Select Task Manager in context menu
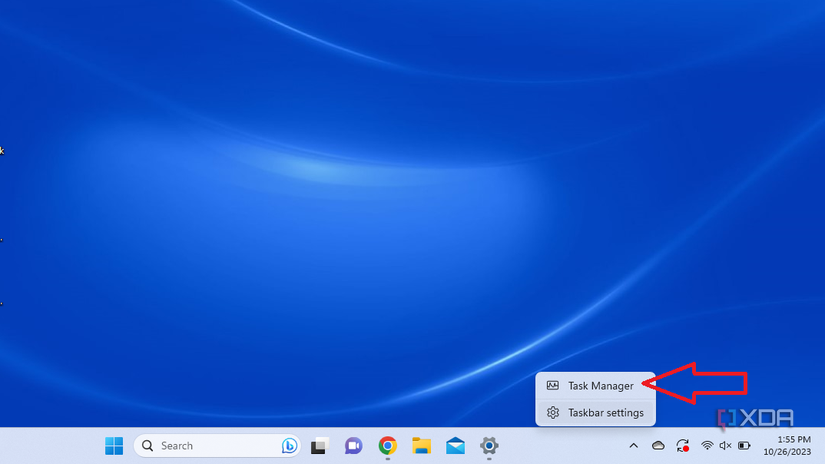Screen dimensions: 825x464 click(596, 386)
